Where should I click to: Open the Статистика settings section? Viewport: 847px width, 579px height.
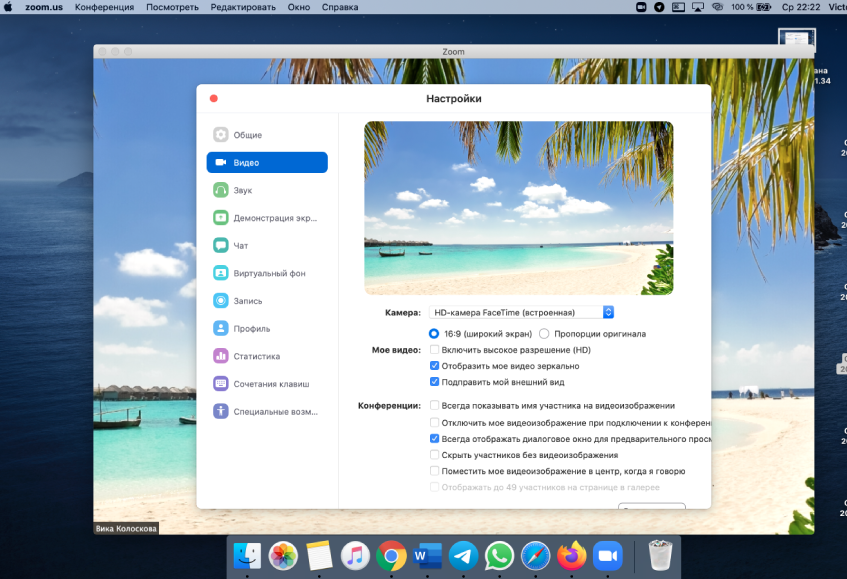267,356
